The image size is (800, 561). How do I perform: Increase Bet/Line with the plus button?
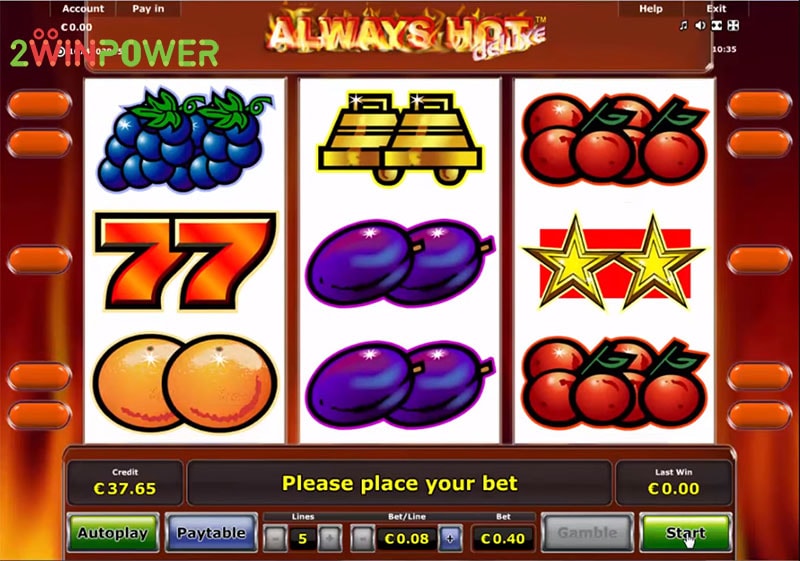click(450, 539)
